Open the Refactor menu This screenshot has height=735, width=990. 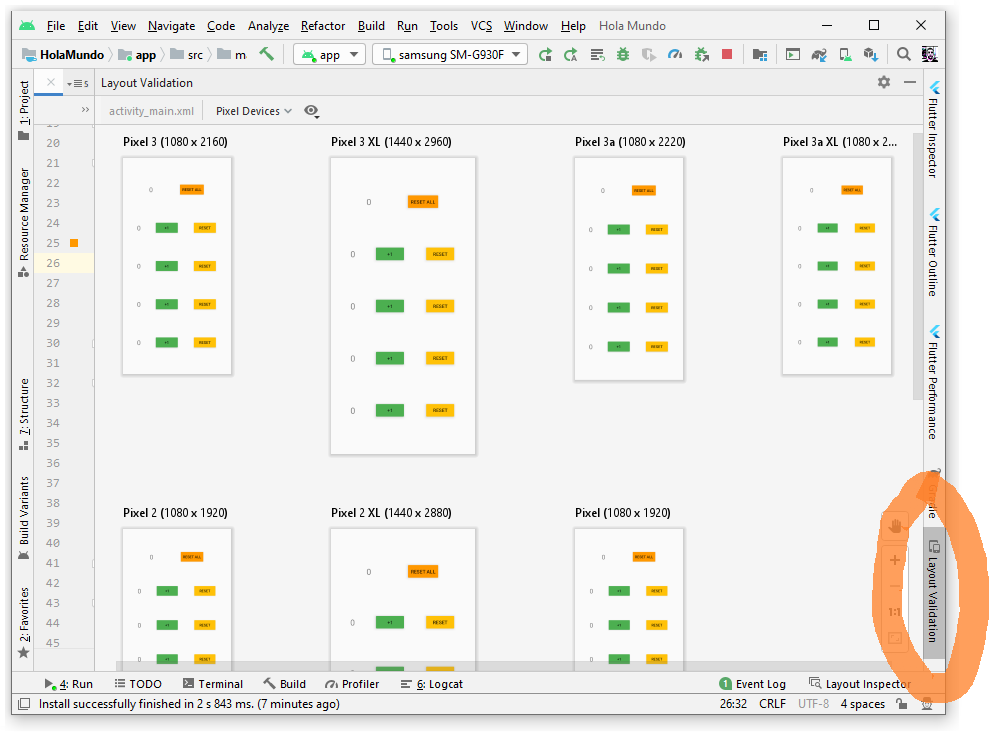[x=322, y=26]
